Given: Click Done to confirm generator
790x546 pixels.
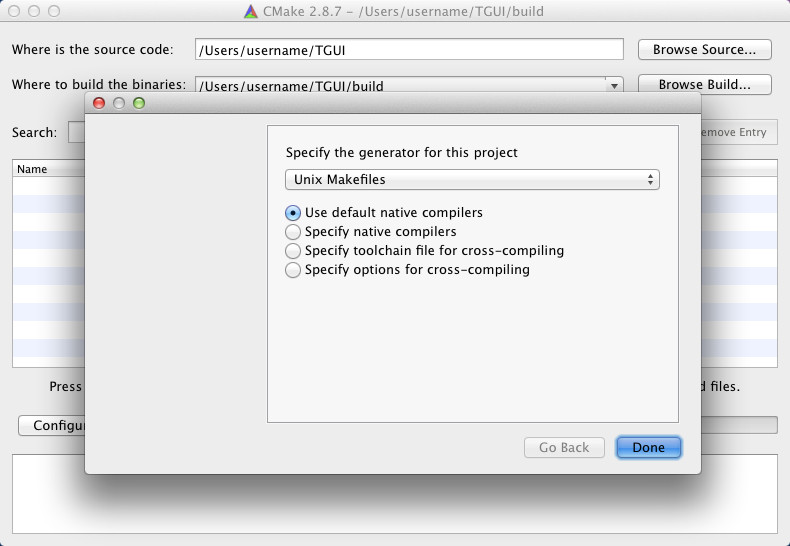Looking at the screenshot, I should click(648, 447).
